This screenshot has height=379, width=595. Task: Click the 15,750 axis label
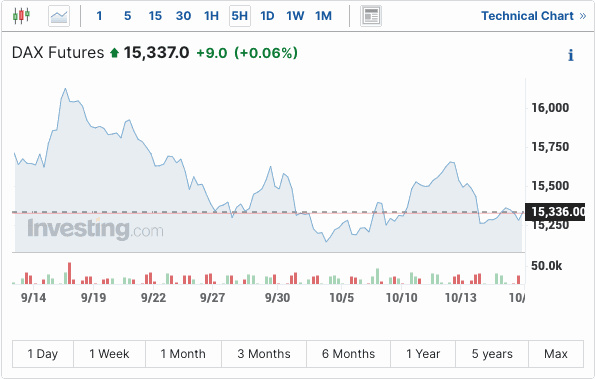[550, 147]
